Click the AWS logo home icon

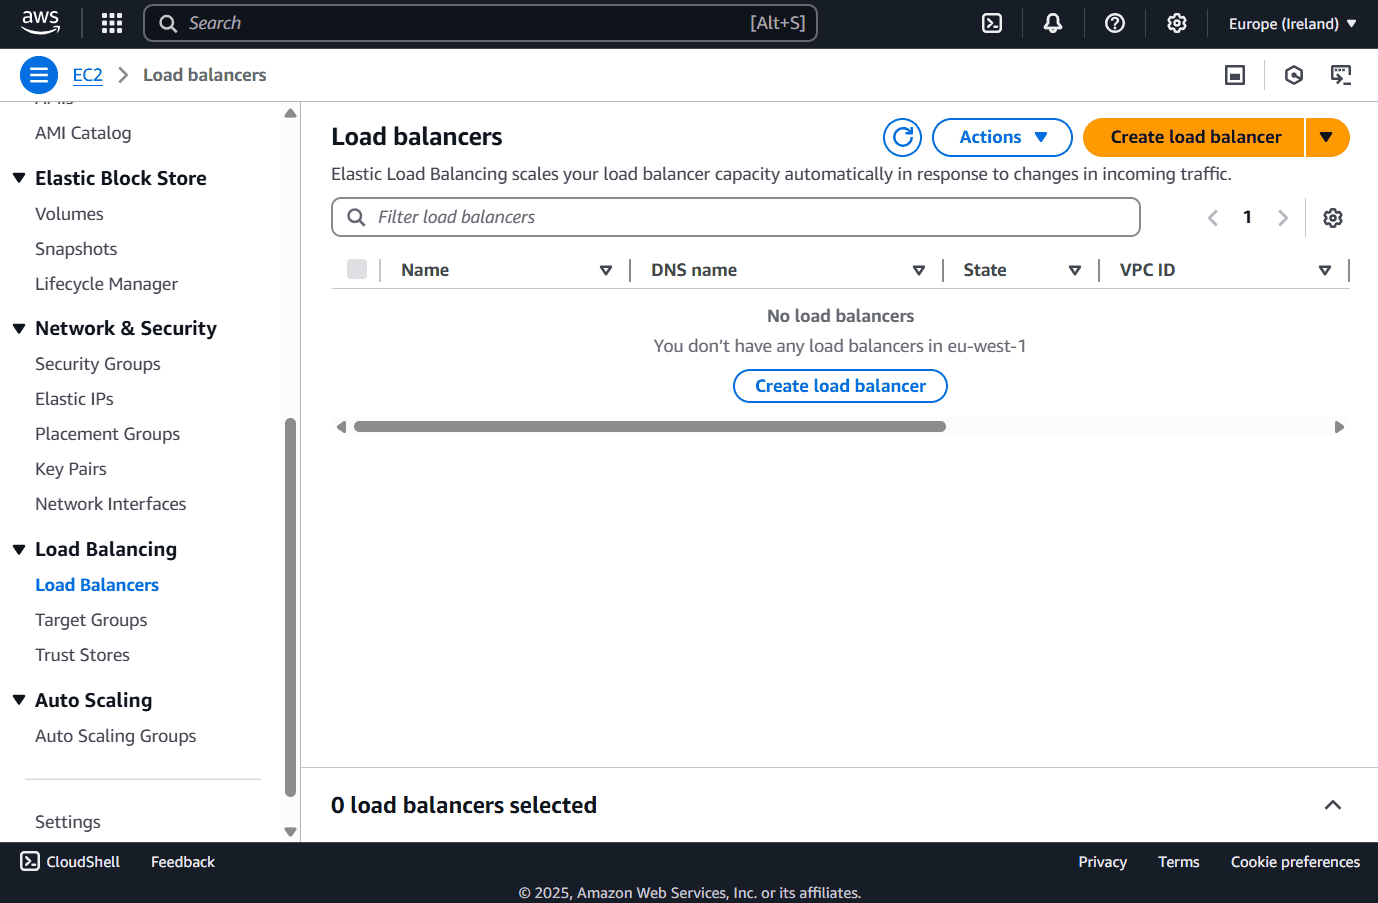[x=40, y=22]
